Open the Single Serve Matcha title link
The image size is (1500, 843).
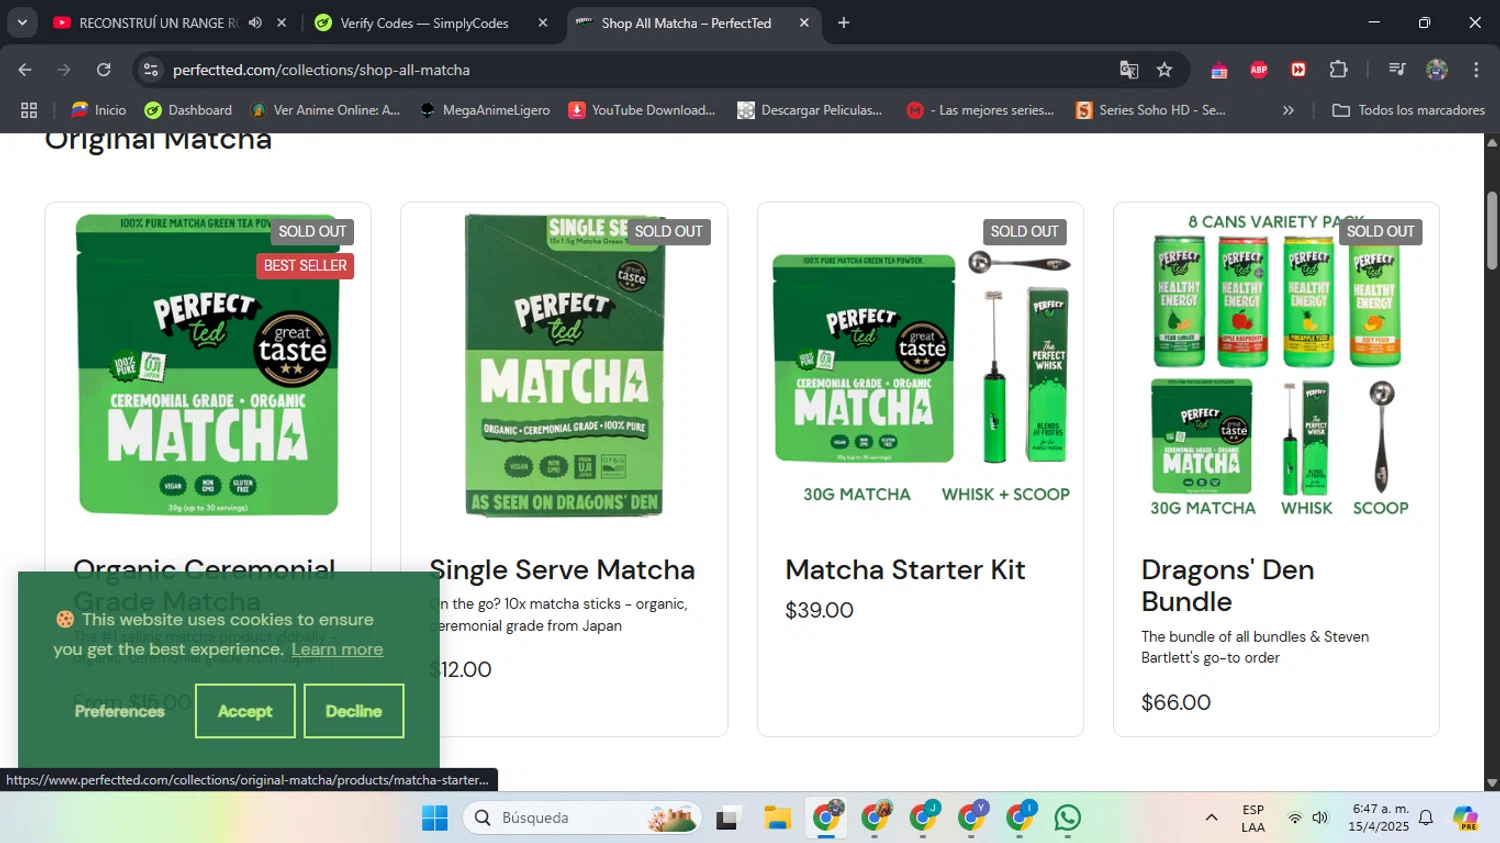(x=562, y=569)
